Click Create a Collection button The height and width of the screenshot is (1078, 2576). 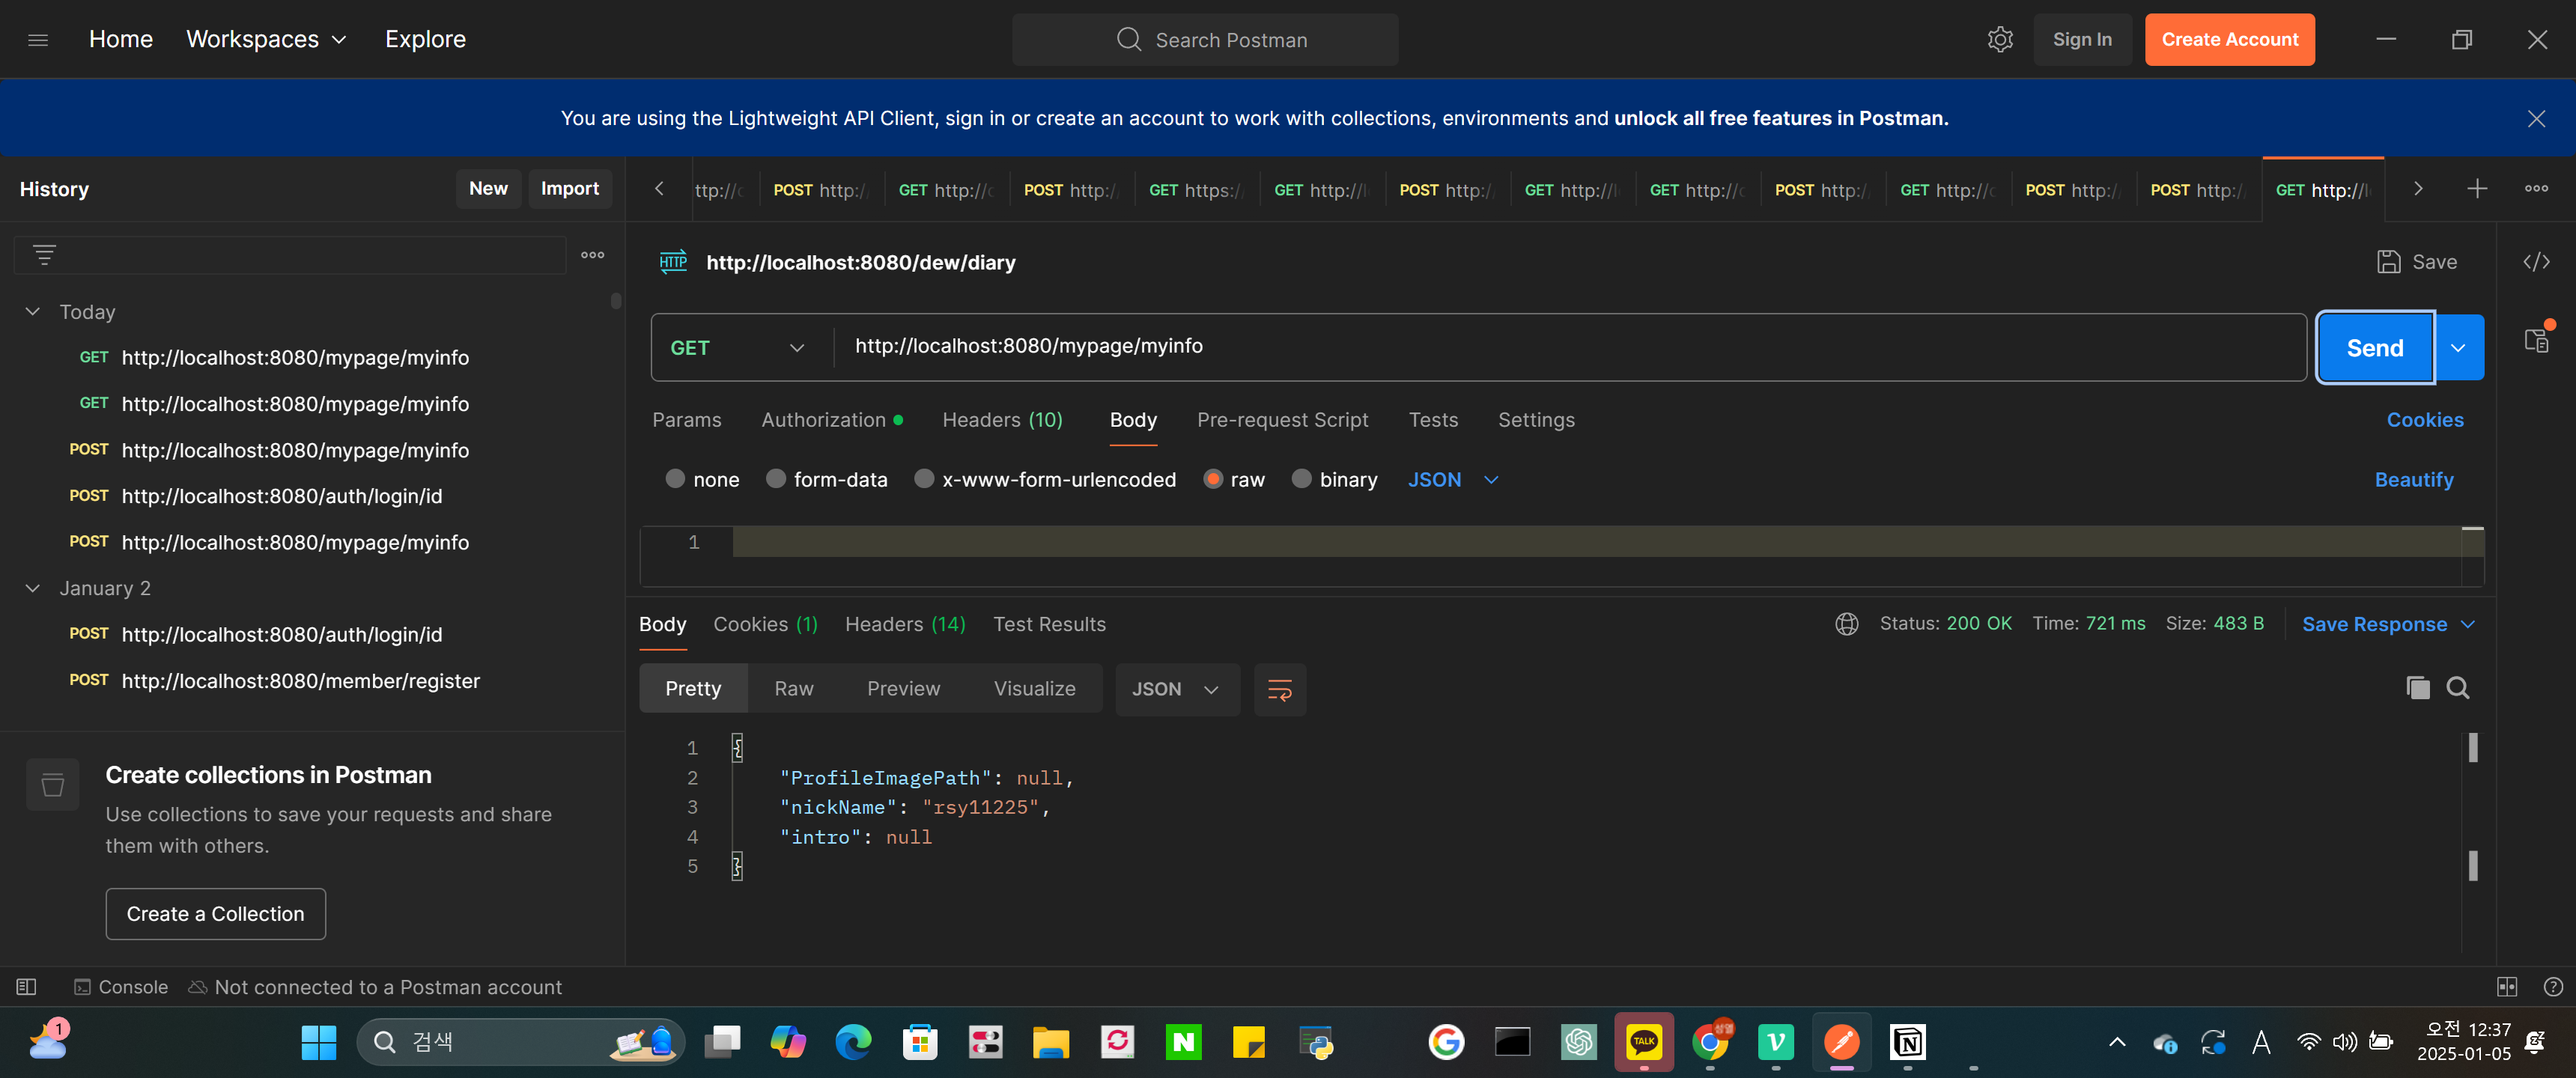click(215, 914)
